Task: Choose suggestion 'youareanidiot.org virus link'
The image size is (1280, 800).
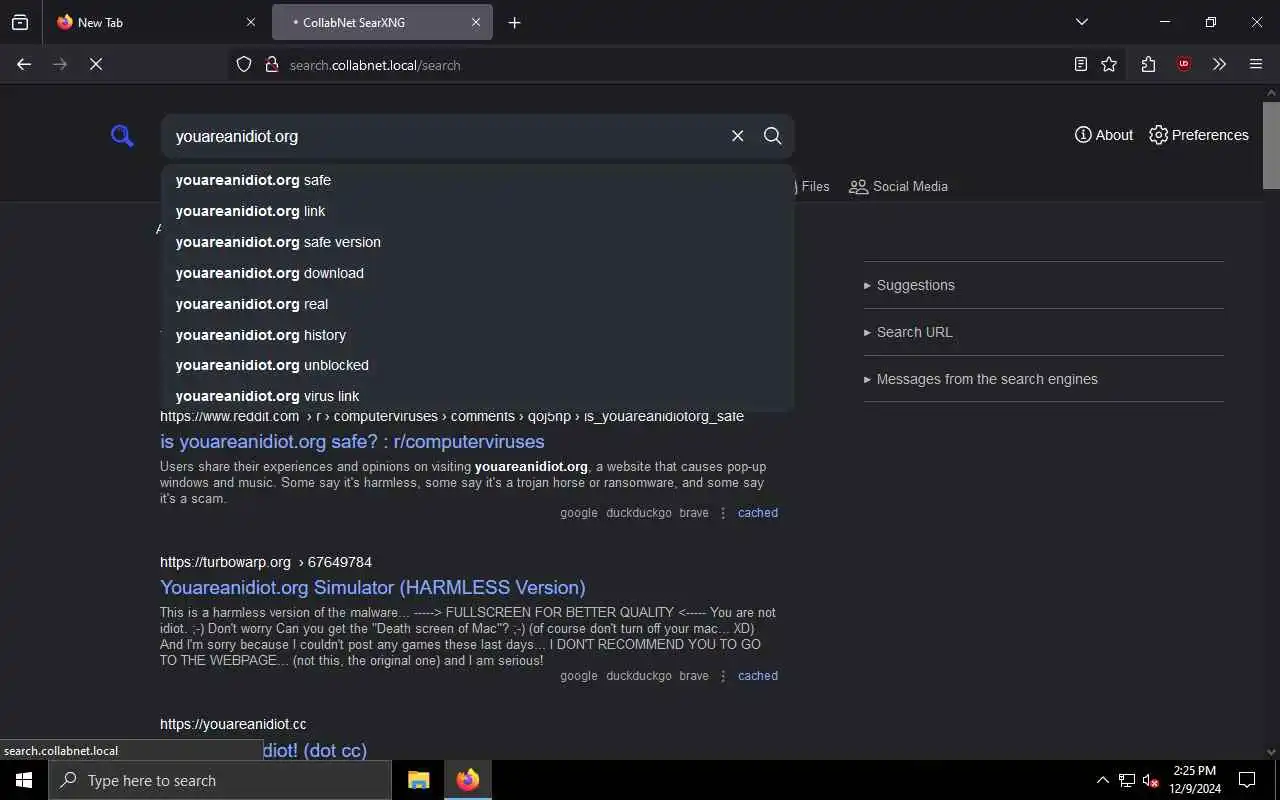Action: (x=478, y=396)
